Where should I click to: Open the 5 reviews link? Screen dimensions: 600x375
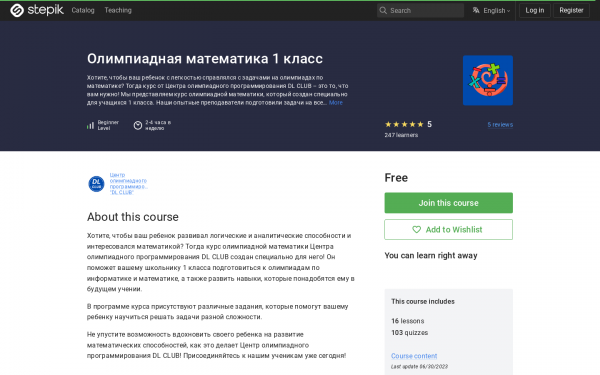[500, 125]
